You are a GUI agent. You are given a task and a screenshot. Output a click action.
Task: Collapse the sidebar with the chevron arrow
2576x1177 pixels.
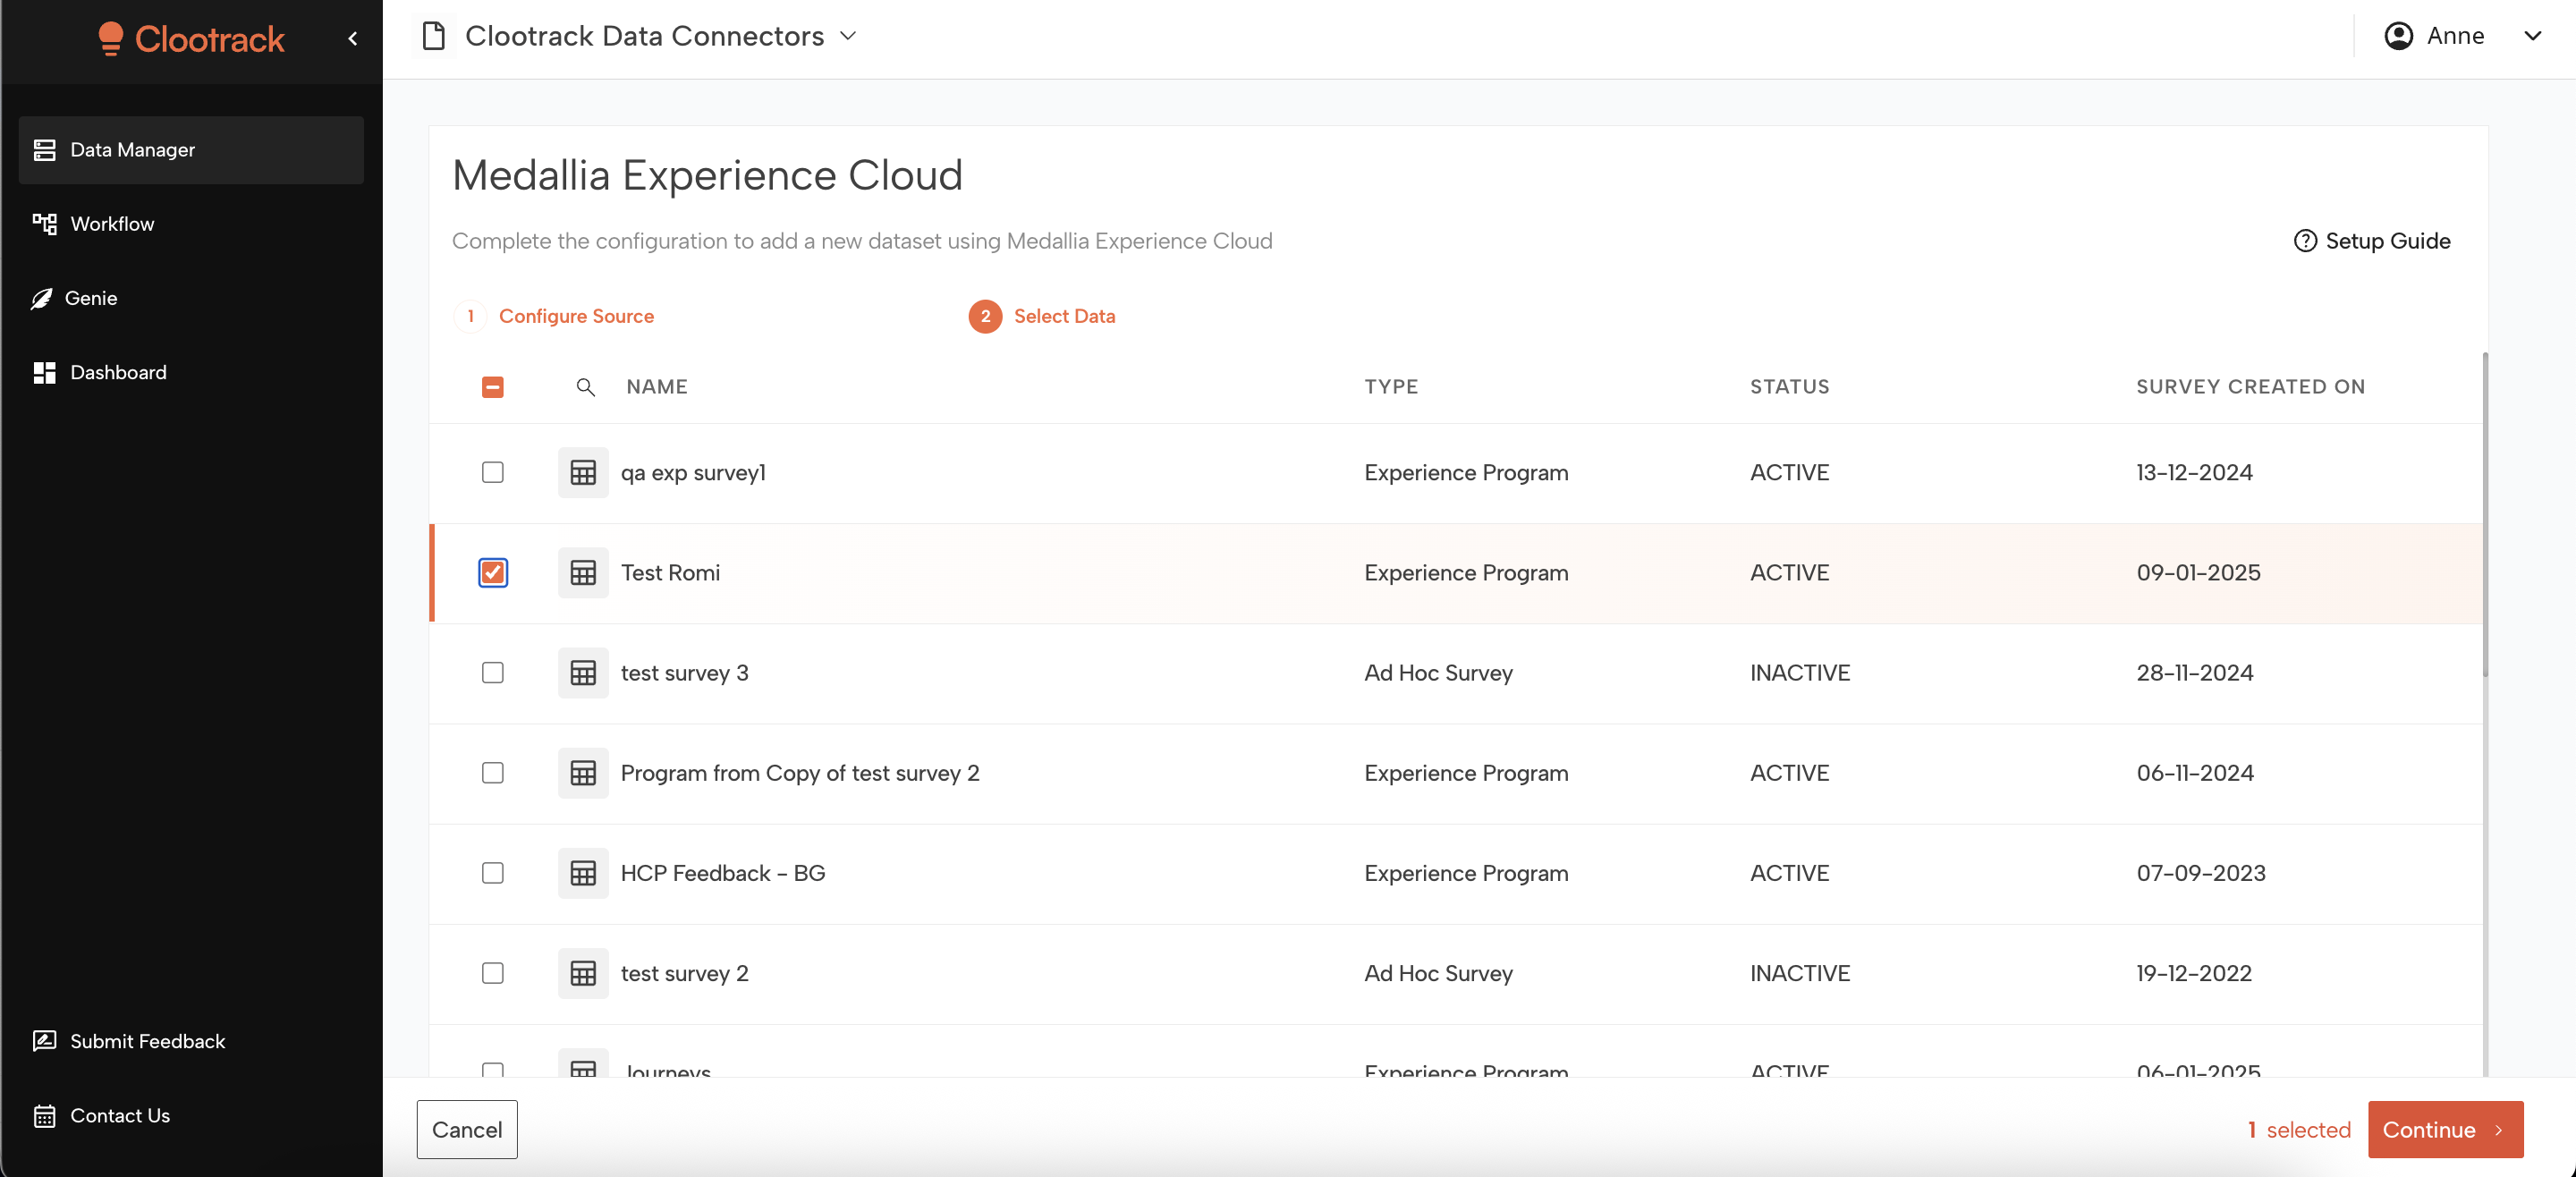click(x=352, y=38)
